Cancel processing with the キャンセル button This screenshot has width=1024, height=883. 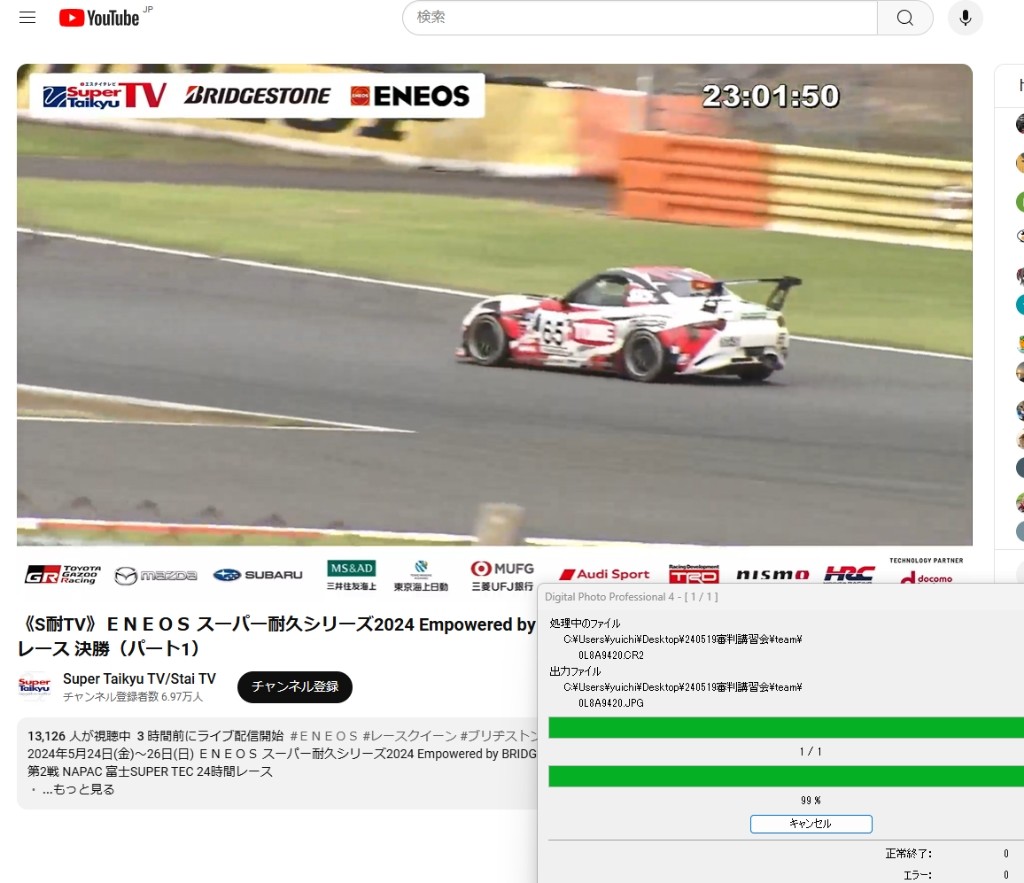(x=810, y=824)
